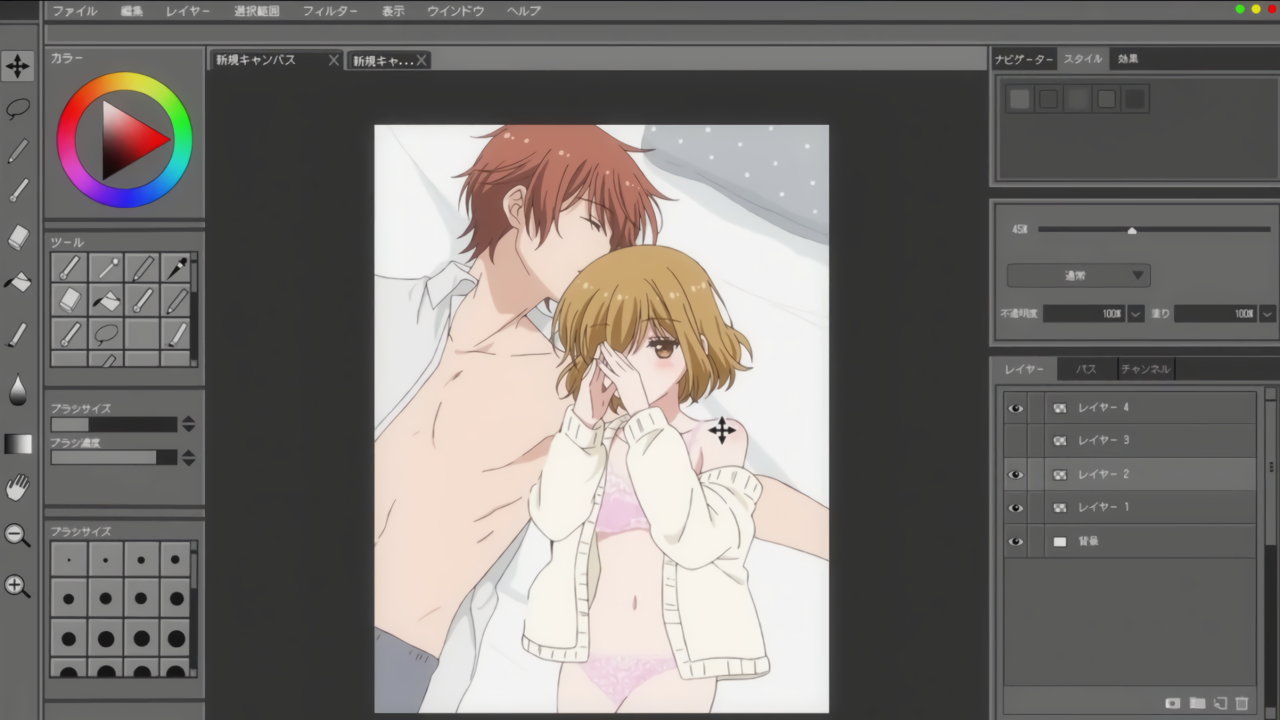
Task: Select the Hand pan tool
Action: tap(18, 488)
